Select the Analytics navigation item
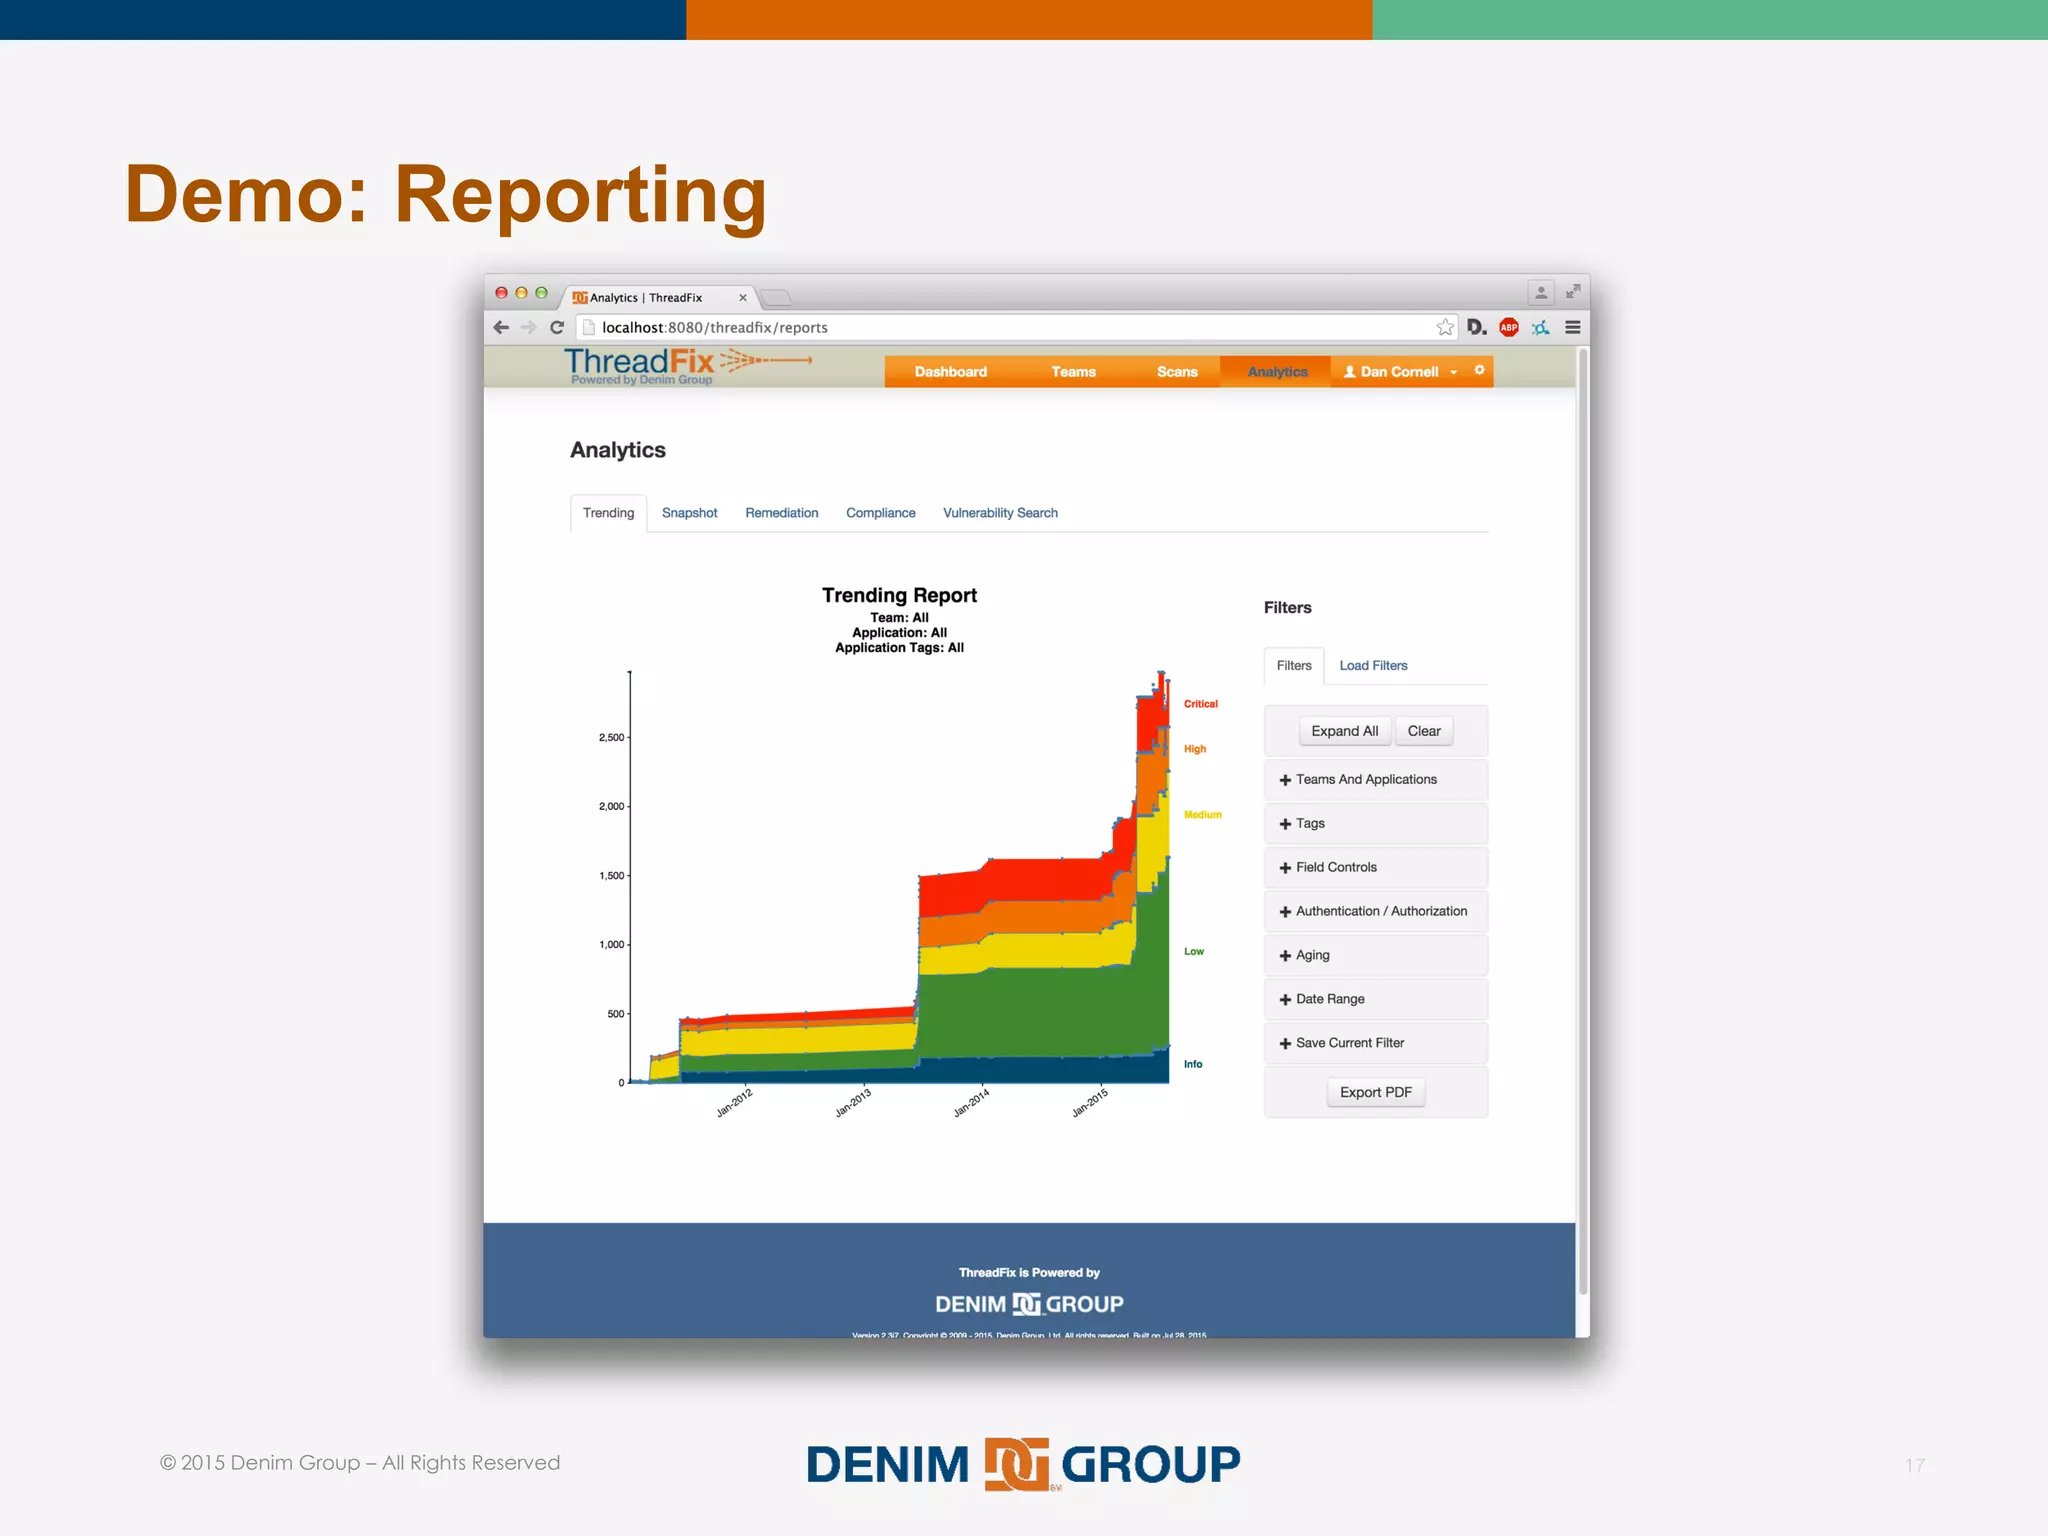The height and width of the screenshot is (1536, 2048). click(x=1277, y=371)
